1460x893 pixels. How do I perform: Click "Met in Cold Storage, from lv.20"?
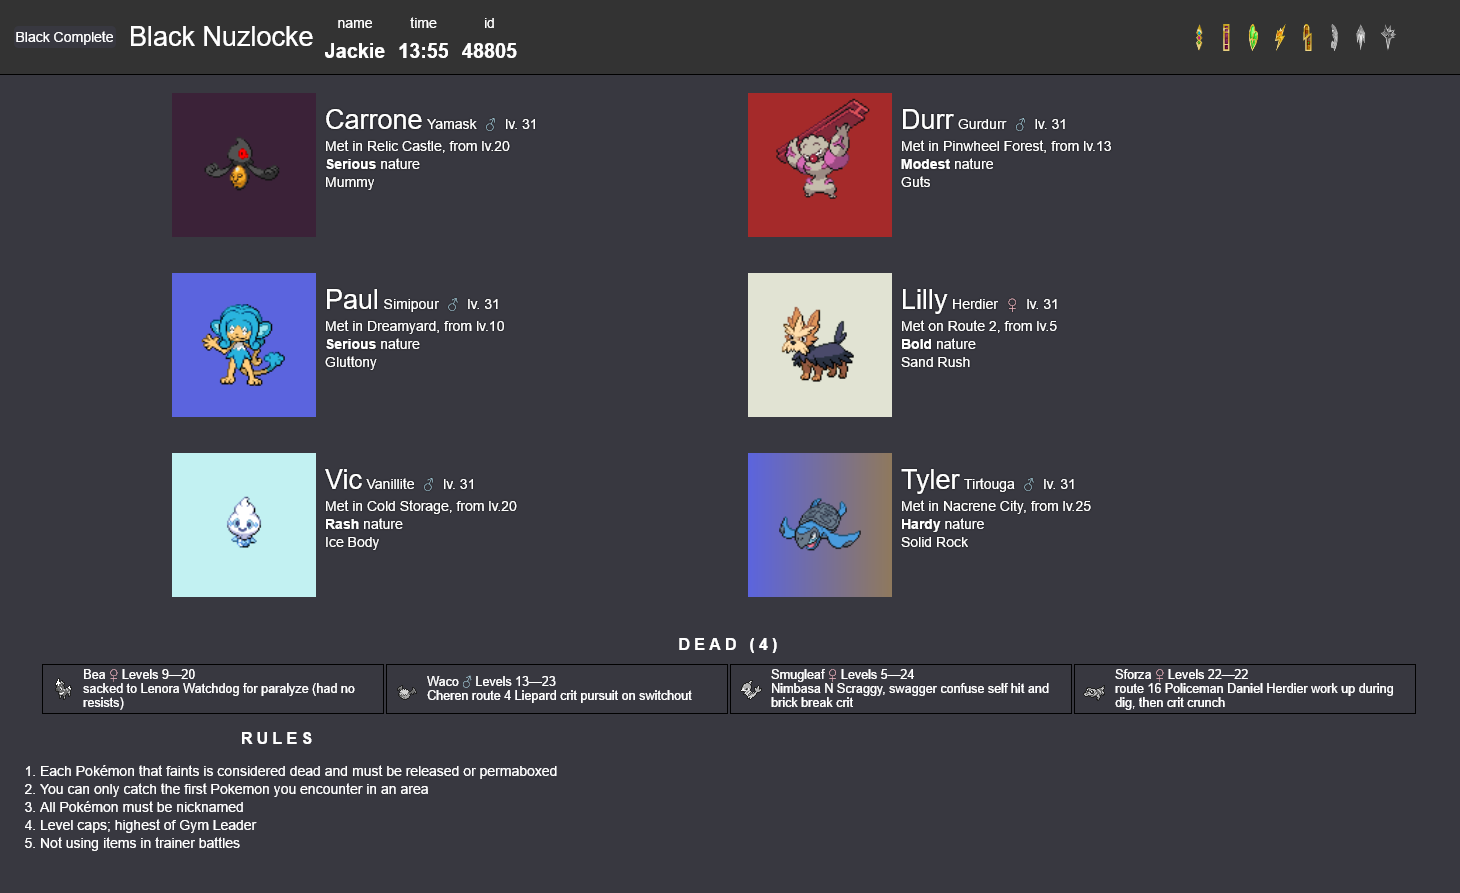421,506
